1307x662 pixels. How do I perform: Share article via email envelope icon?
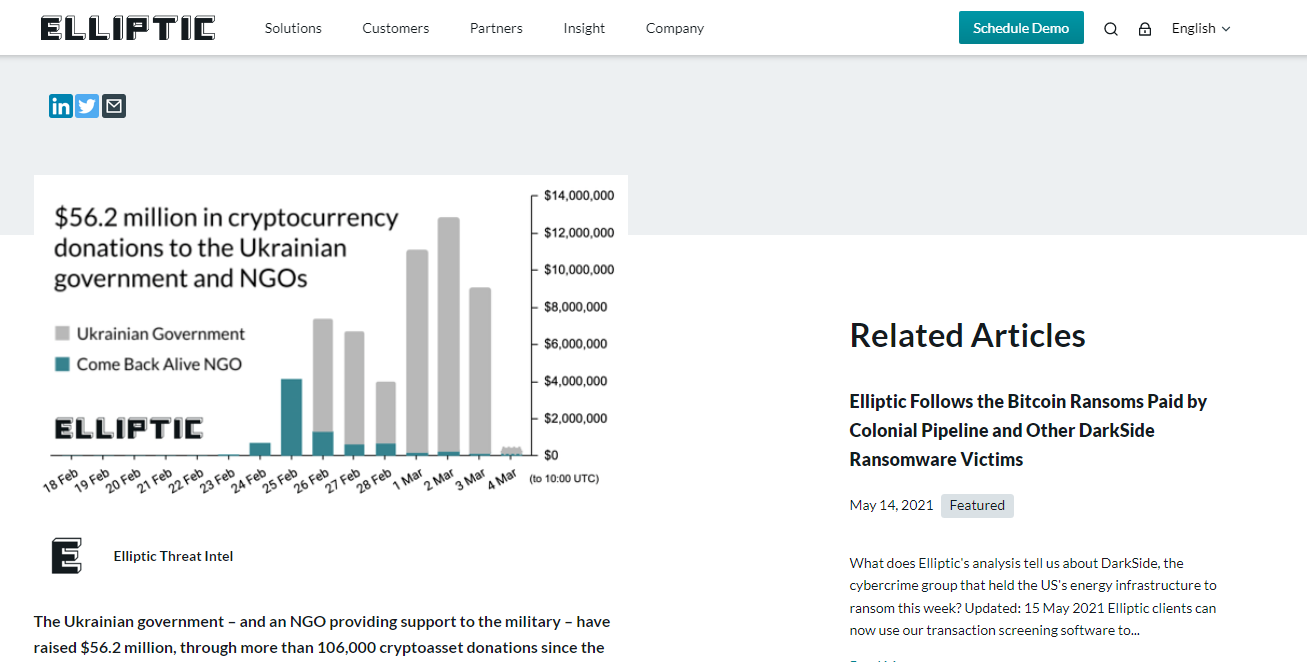(x=114, y=106)
